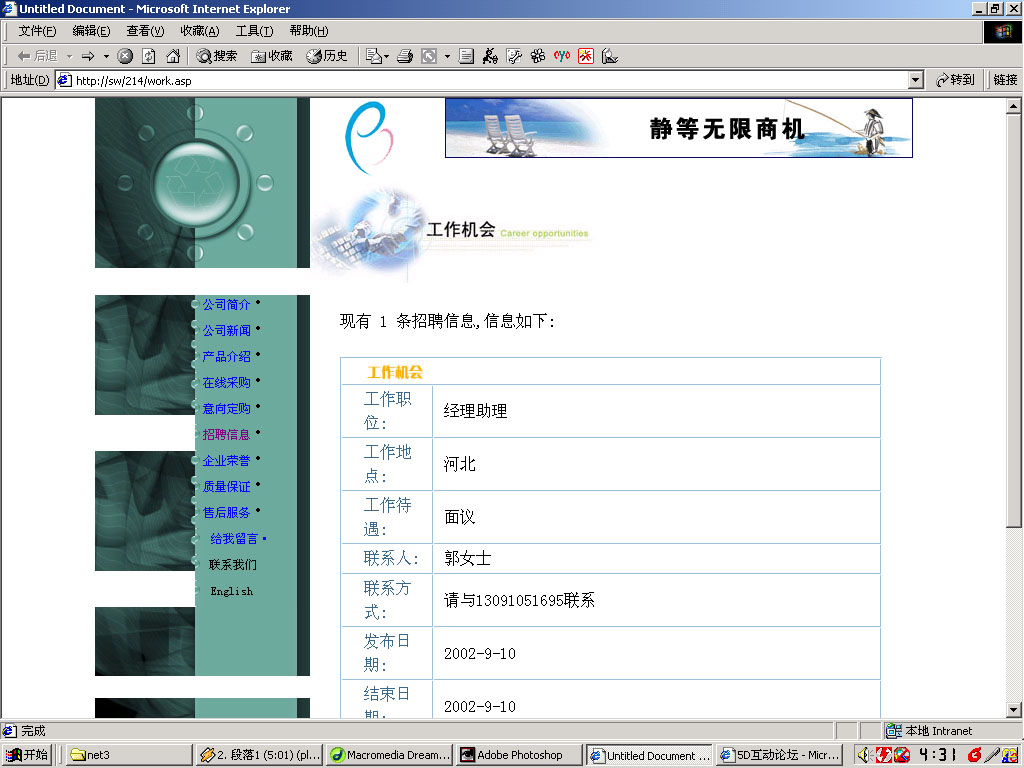Click the Stop button in toolbar
Image resolution: width=1024 pixels, height=768 pixels.
[125, 56]
